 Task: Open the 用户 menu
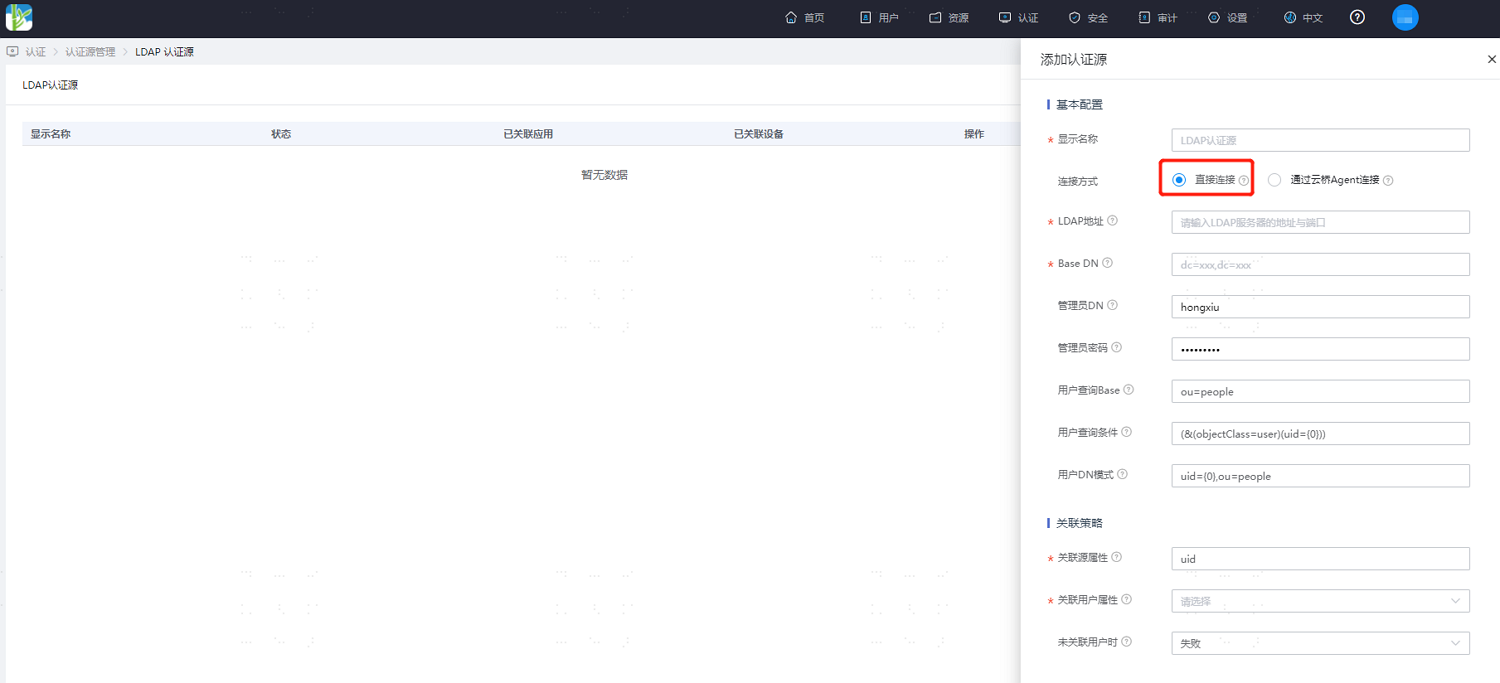(x=879, y=18)
